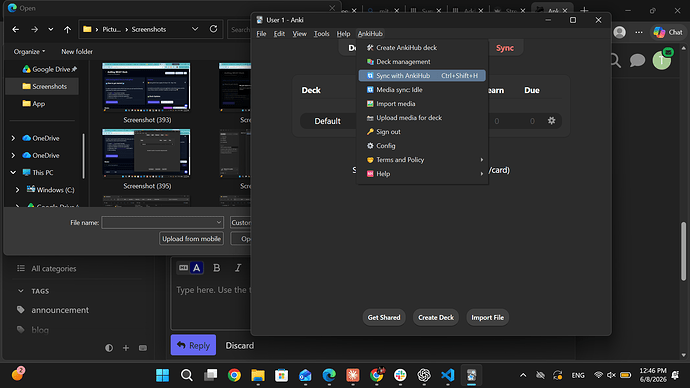690x388 pixels.
Task: Collapse the TAGS sidebar section
Action: click(21, 291)
